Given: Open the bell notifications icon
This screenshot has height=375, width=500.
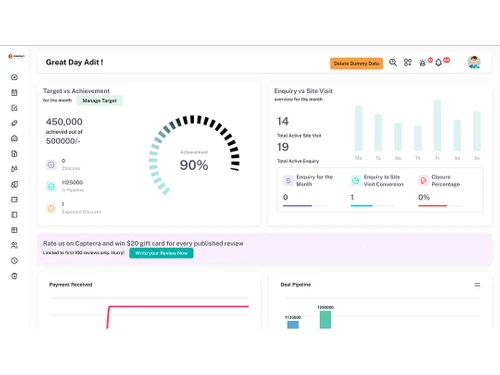Looking at the screenshot, I should point(439,63).
